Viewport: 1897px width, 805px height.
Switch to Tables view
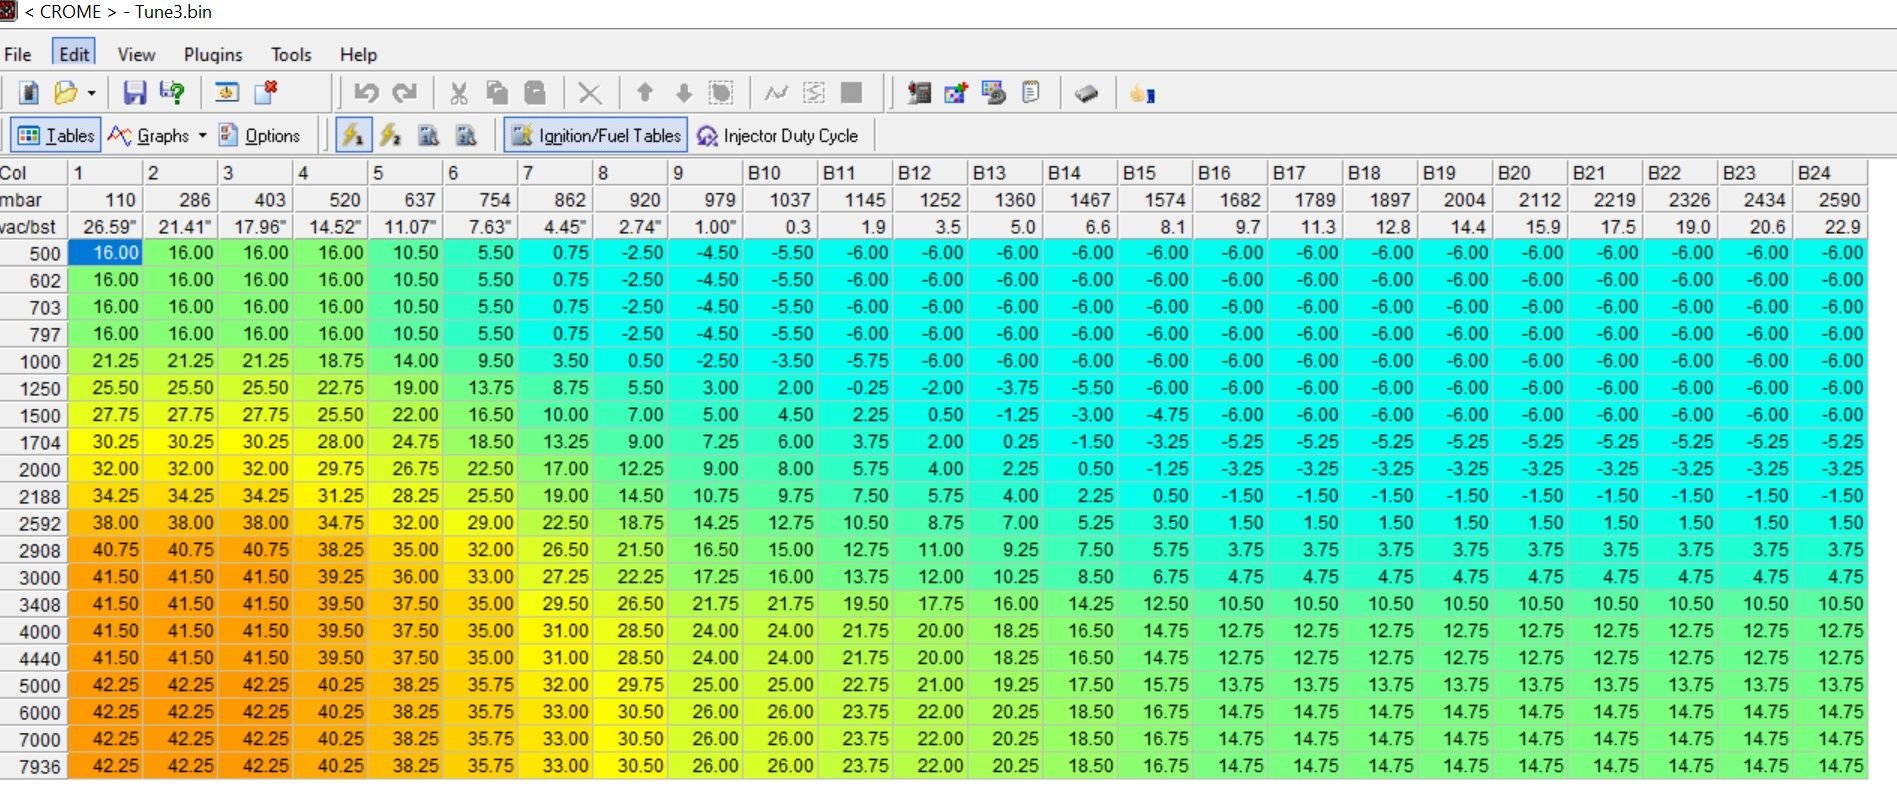(56, 135)
